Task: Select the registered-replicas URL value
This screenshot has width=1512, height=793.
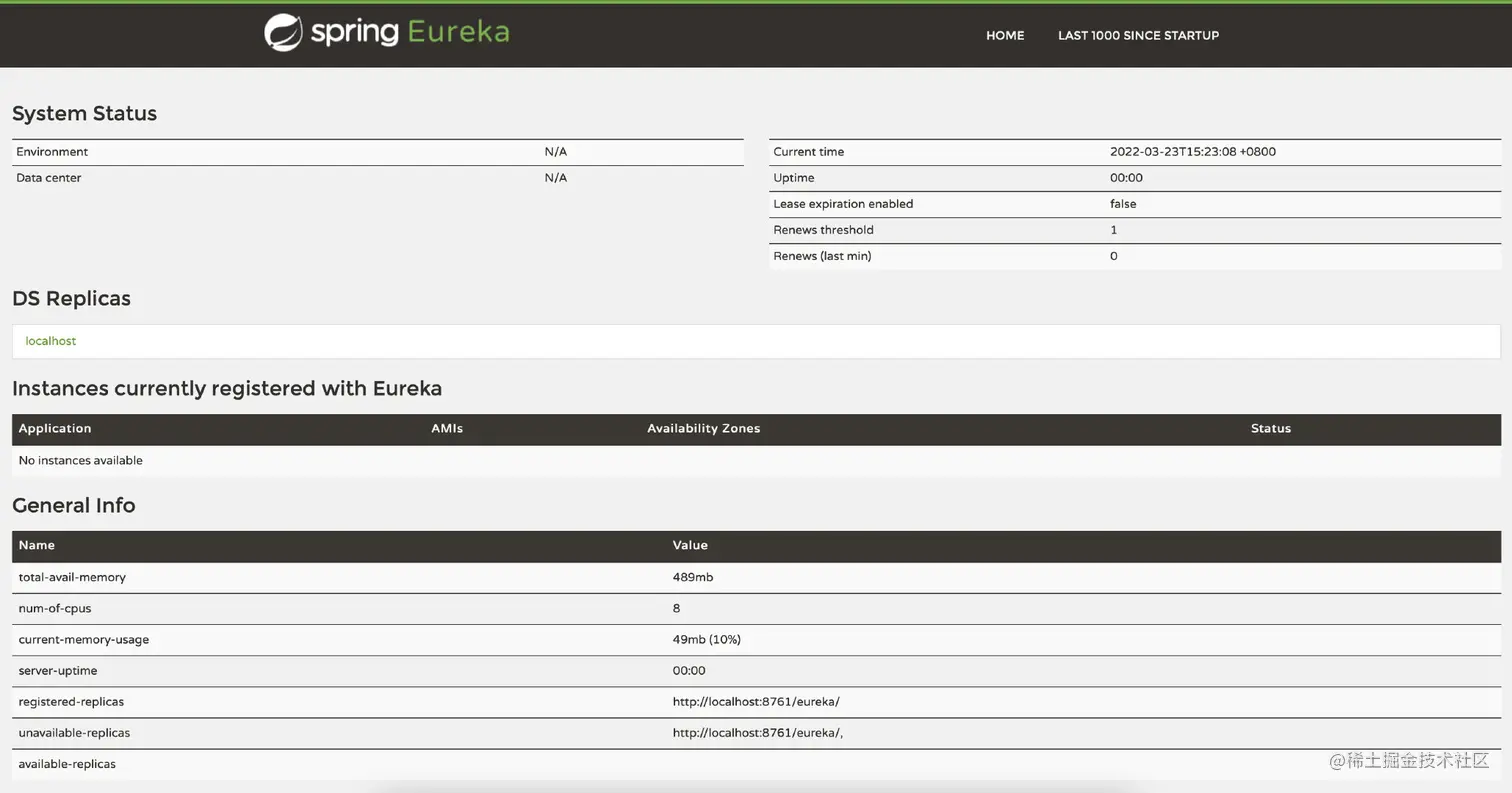Action: [x=756, y=702]
